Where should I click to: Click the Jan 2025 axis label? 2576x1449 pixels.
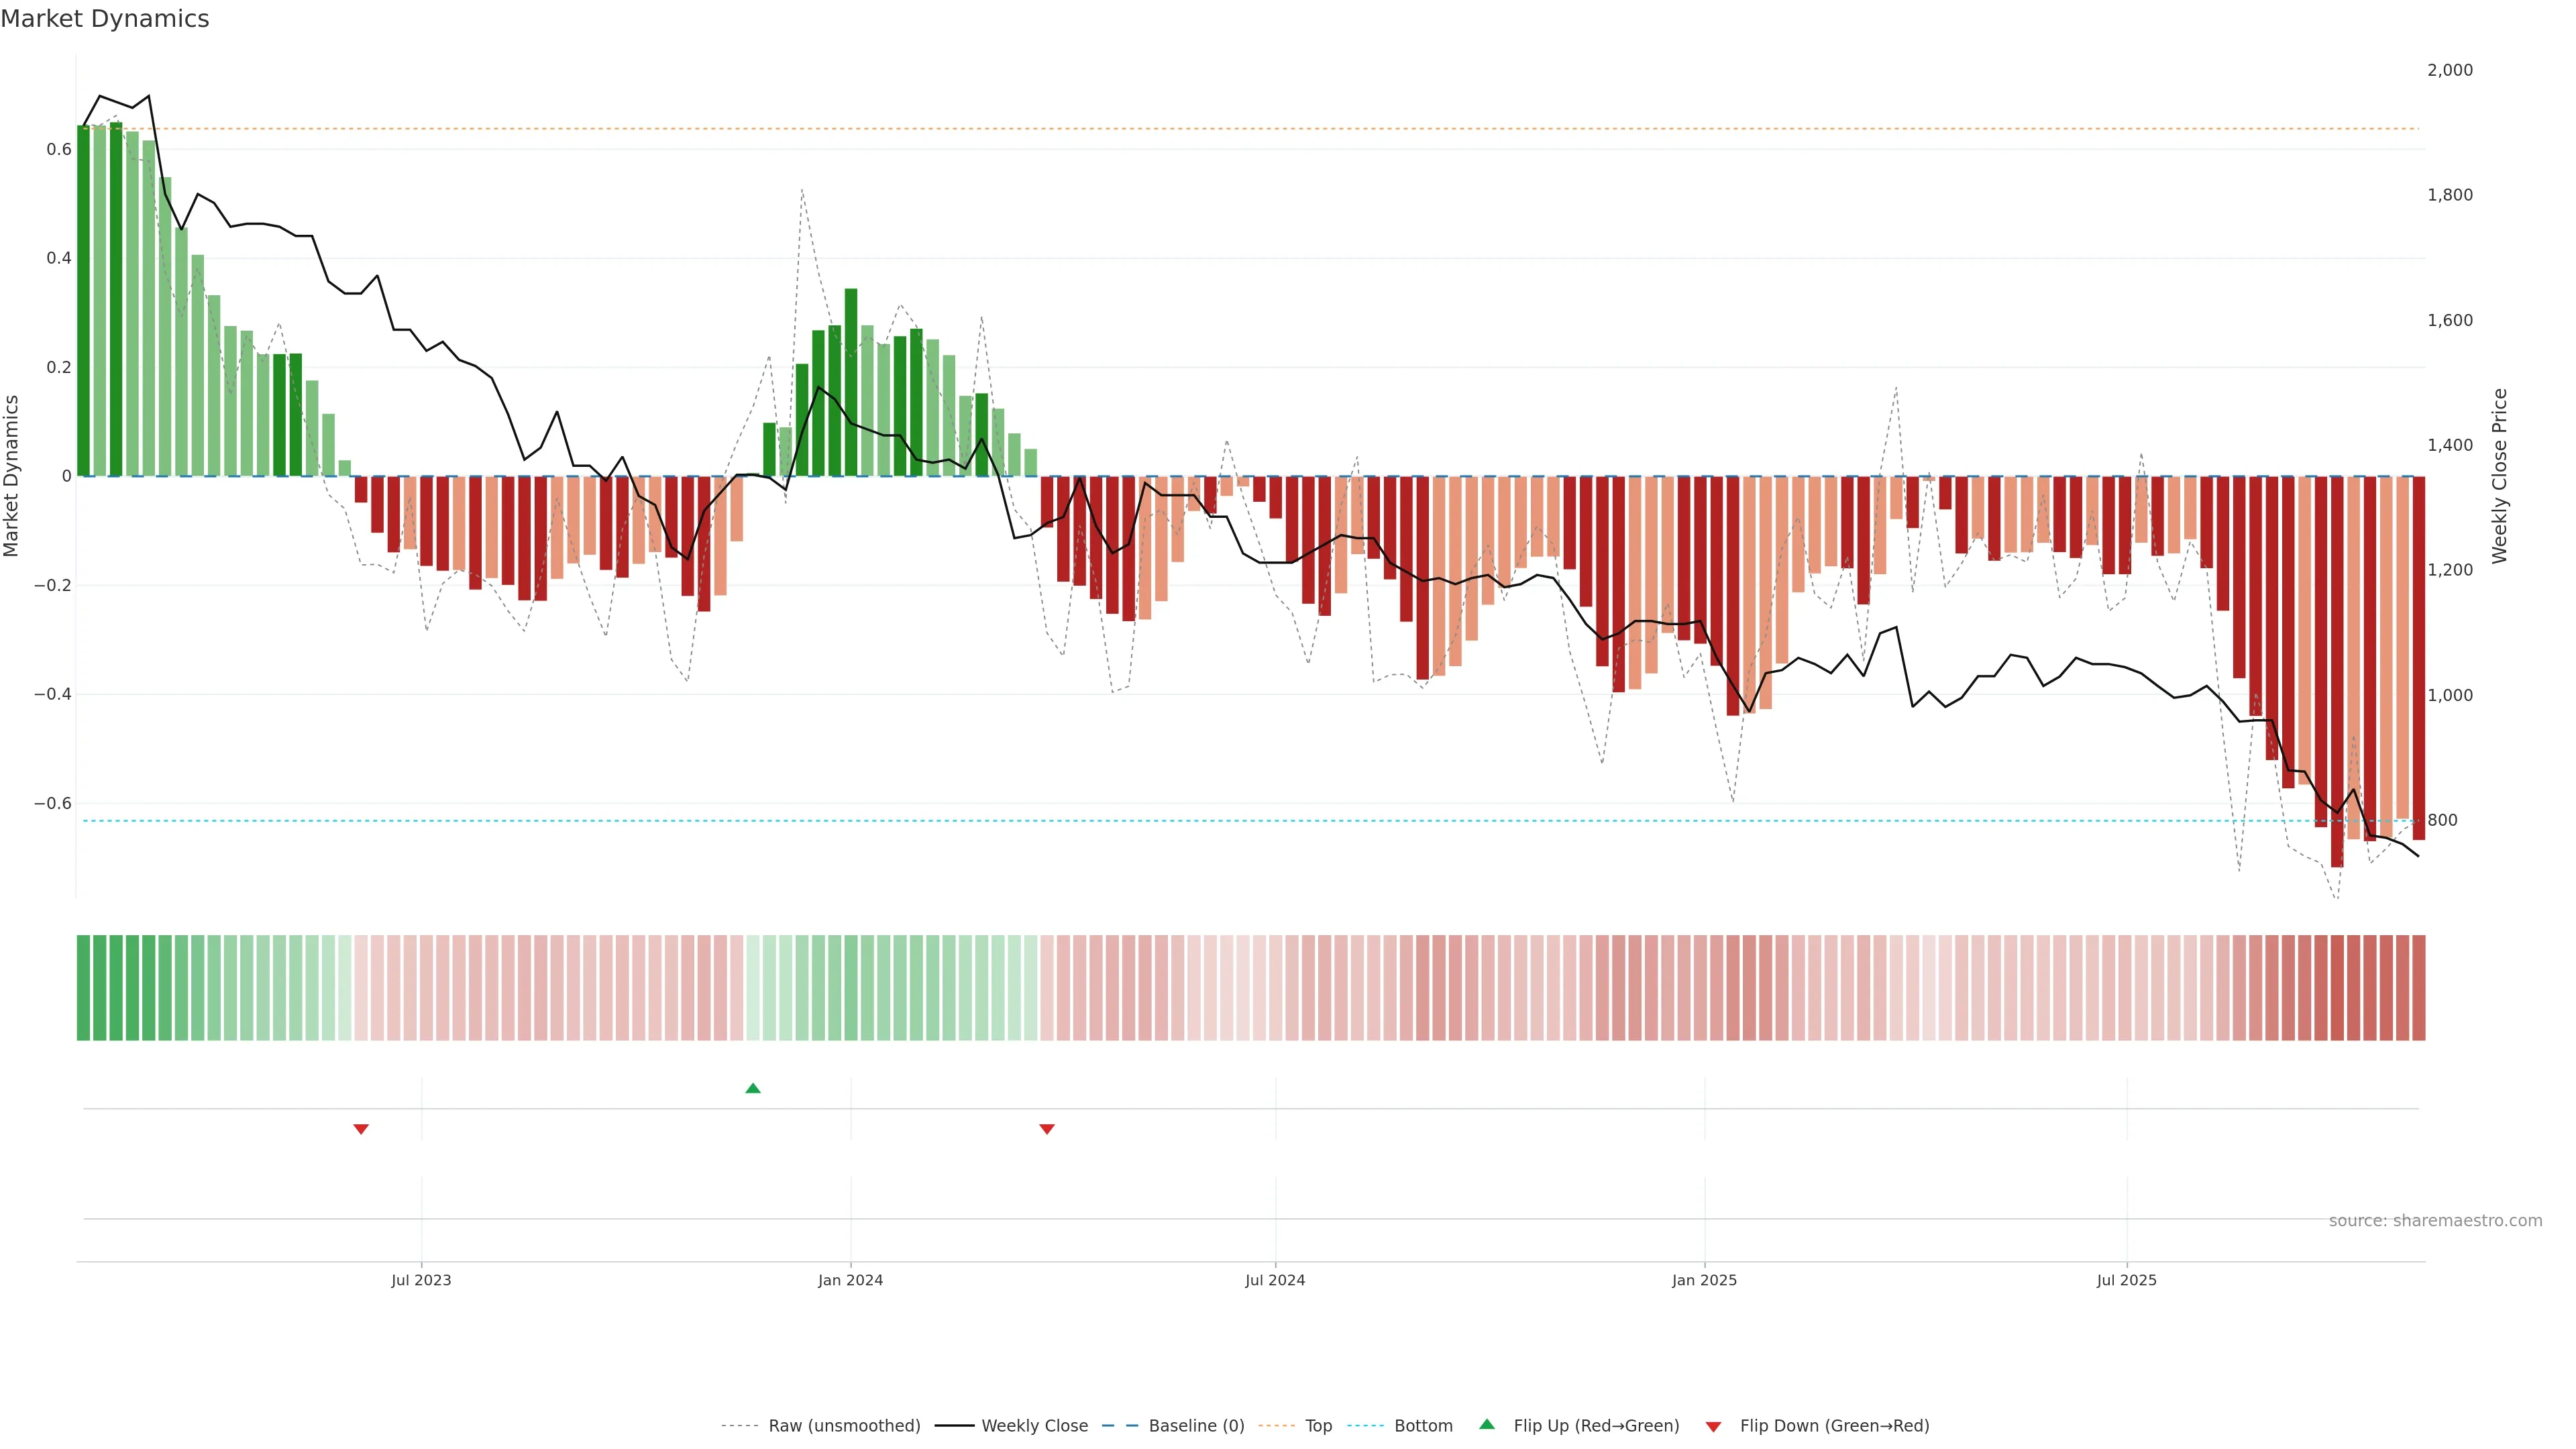(x=1704, y=1280)
